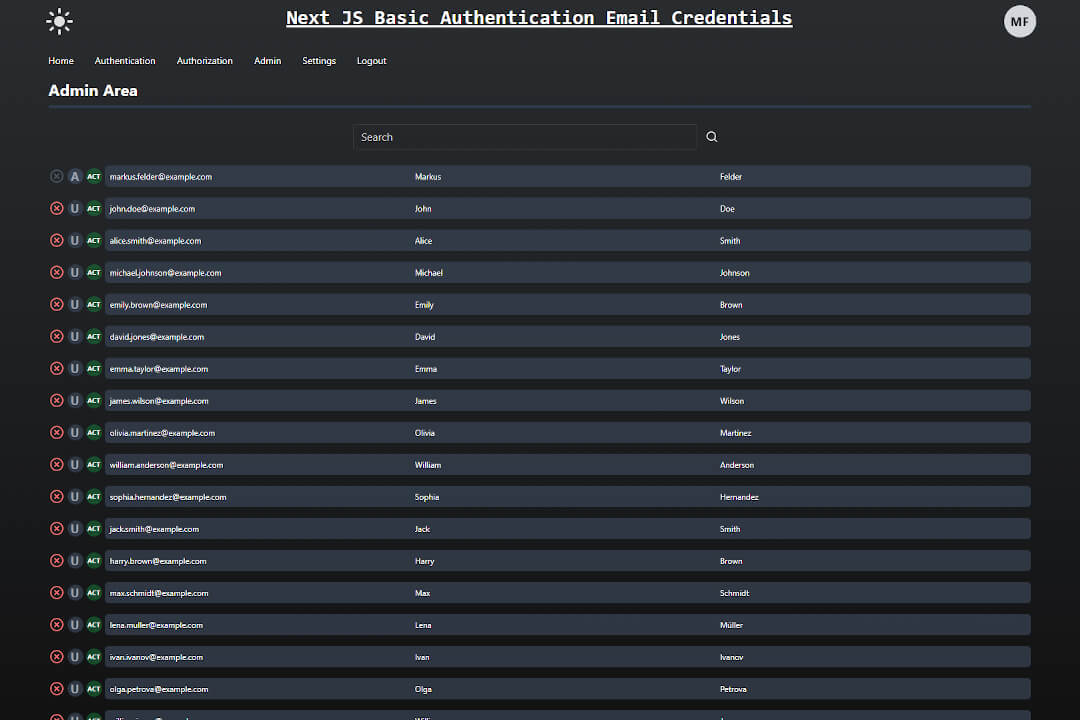Image resolution: width=1080 pixels, height=720 pixels.
Task: Click the U role badge for Lena Müller
Action: coord(74,625)
